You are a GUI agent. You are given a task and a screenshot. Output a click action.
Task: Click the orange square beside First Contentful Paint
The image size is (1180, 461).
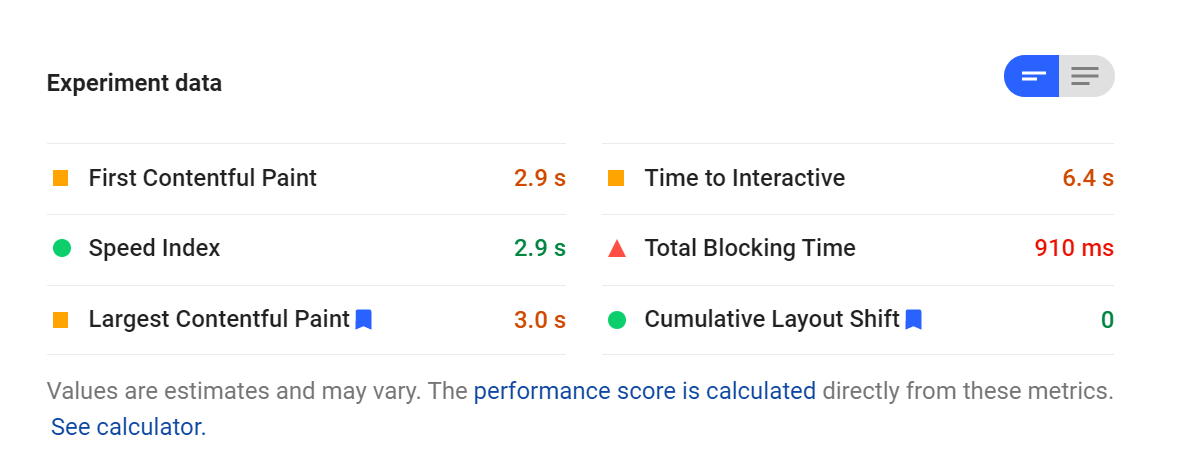[x=61, y=178]
